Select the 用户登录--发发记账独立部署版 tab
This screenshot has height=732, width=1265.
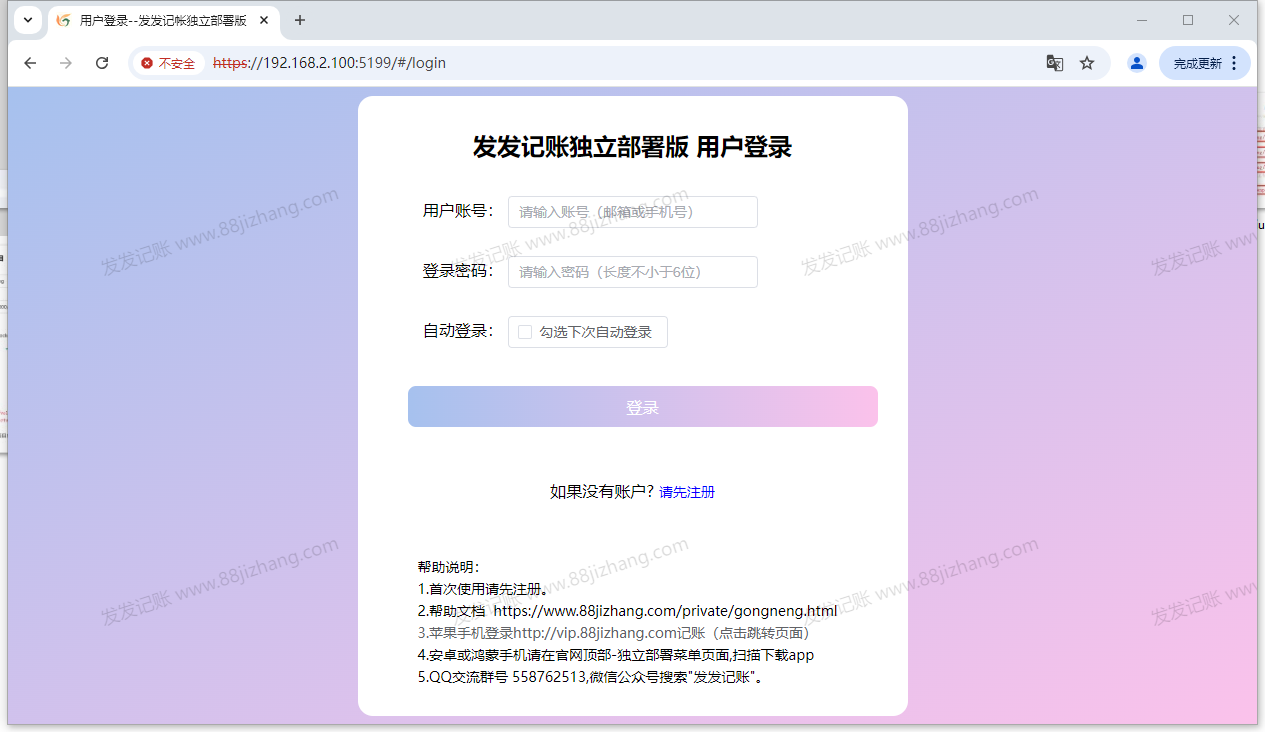(x=163, y=20)
